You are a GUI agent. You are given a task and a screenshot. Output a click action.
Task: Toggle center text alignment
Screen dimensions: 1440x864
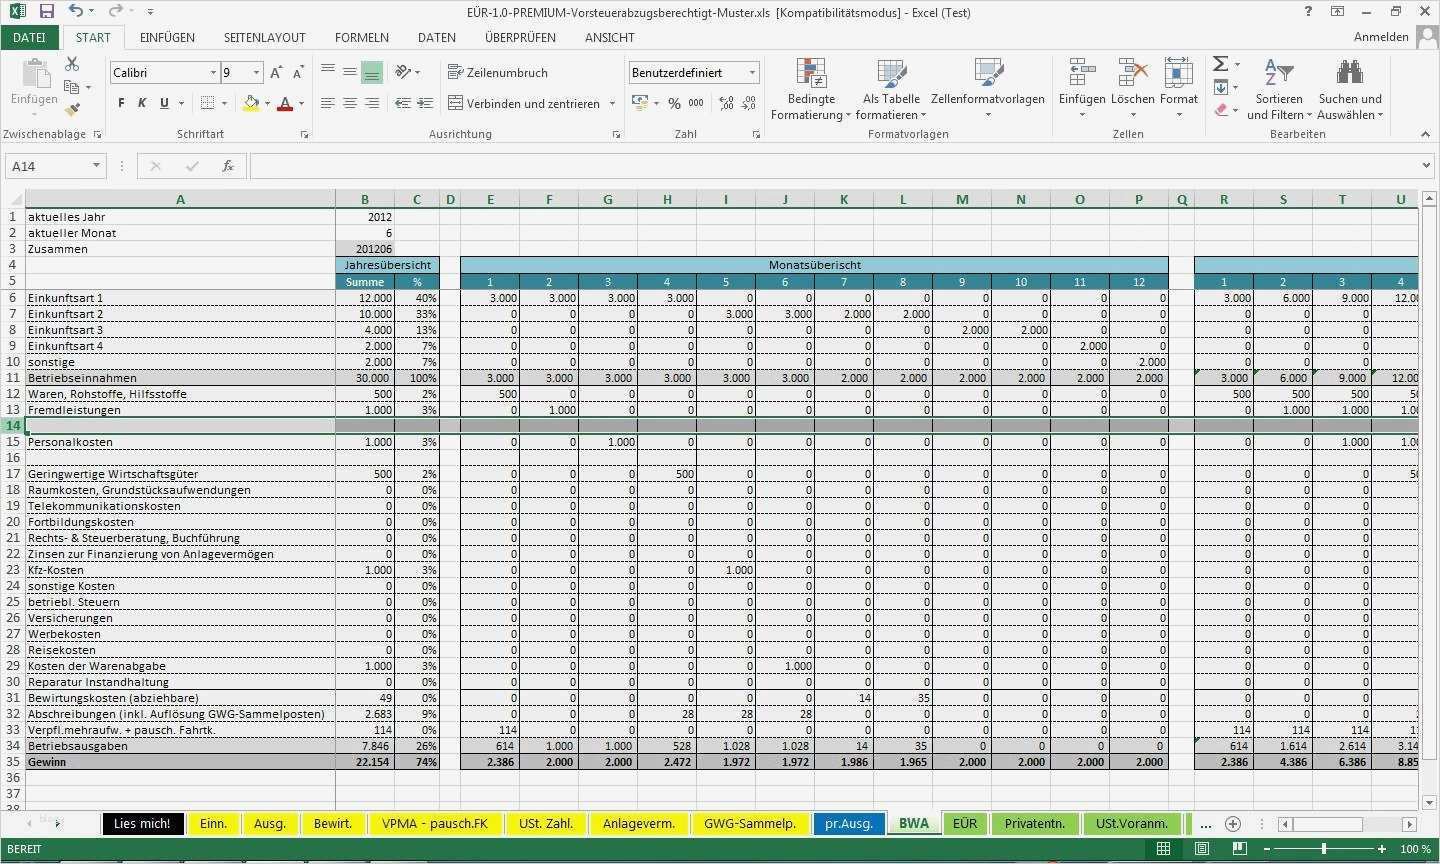(x=349, y=103)
